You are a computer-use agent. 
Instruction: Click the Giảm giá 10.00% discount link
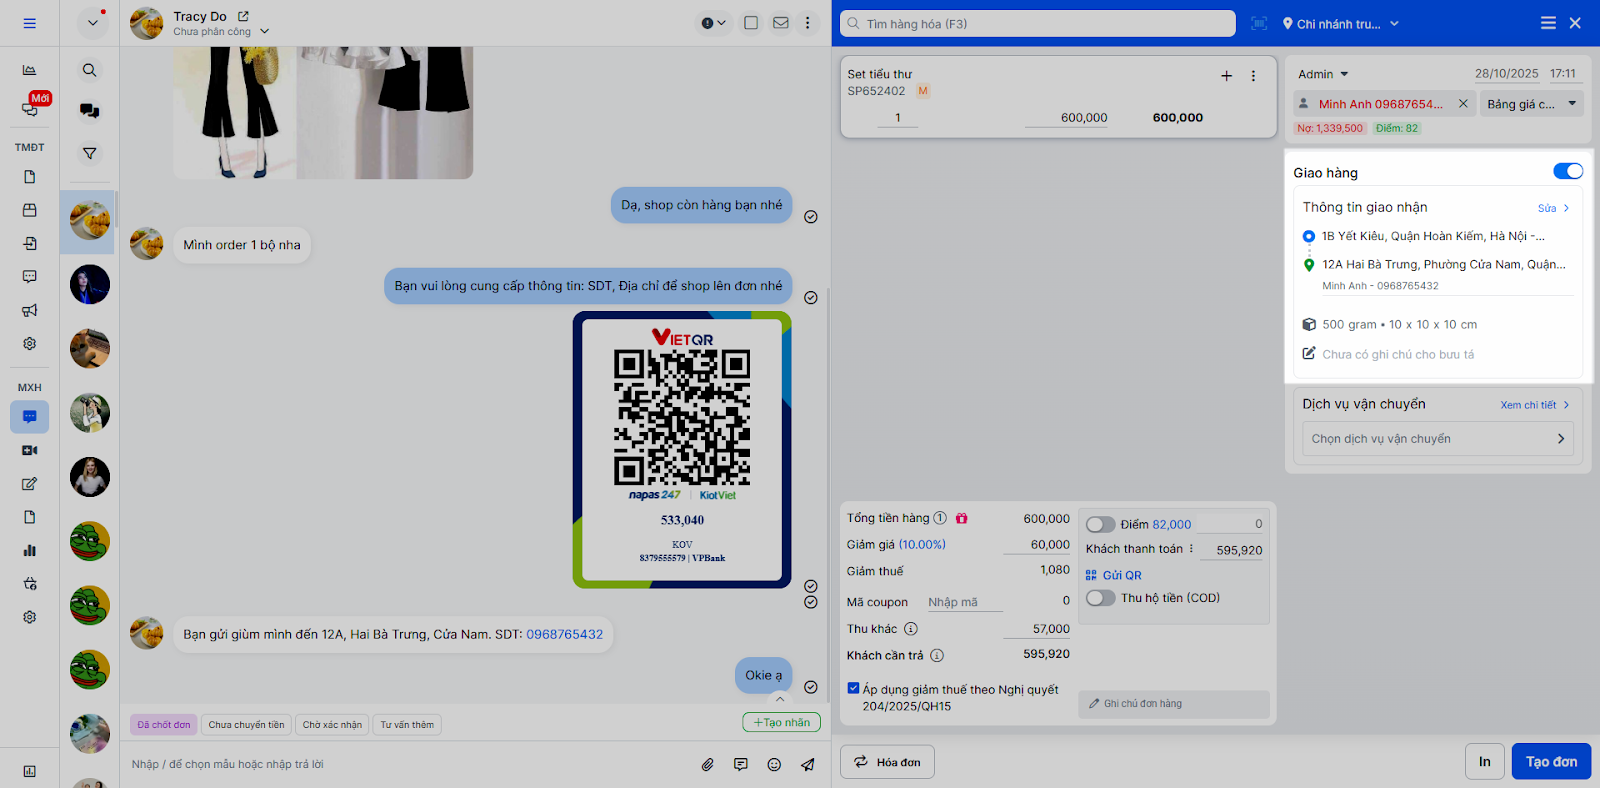coord(922,545)
